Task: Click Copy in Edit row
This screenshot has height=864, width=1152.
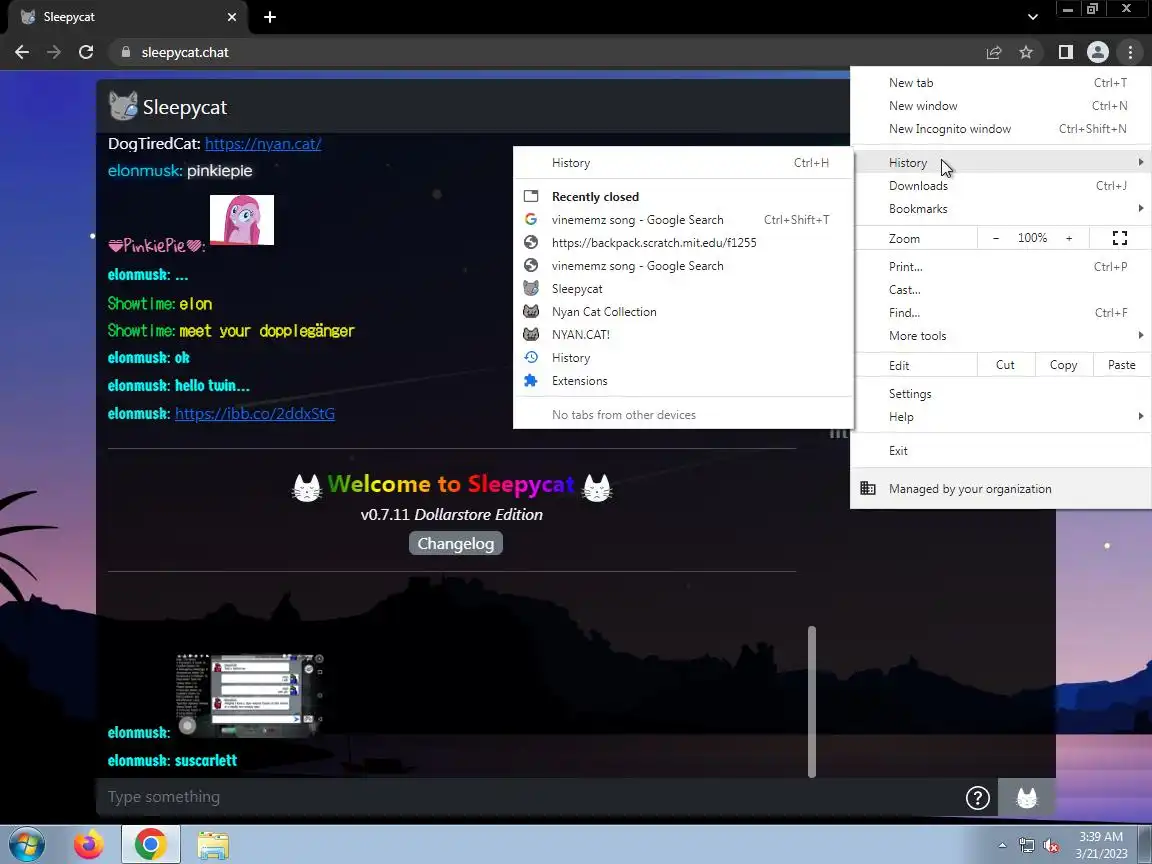Action: (1063, 365)
